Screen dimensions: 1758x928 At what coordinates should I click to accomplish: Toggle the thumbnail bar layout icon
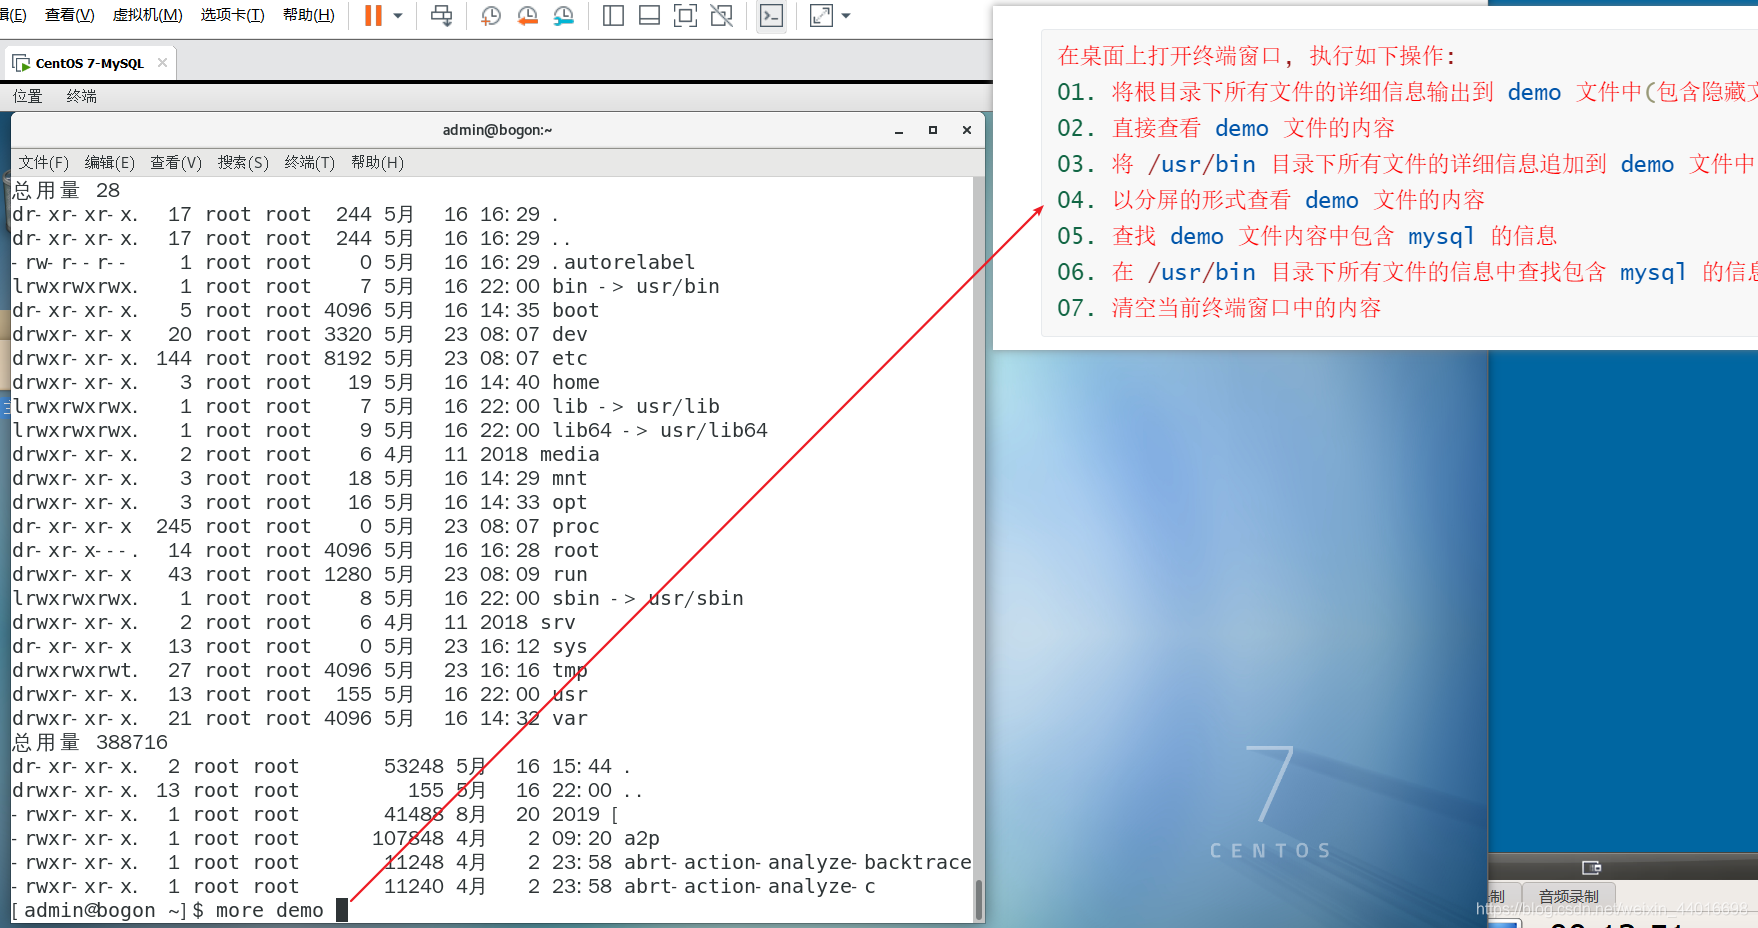(649, 15)
